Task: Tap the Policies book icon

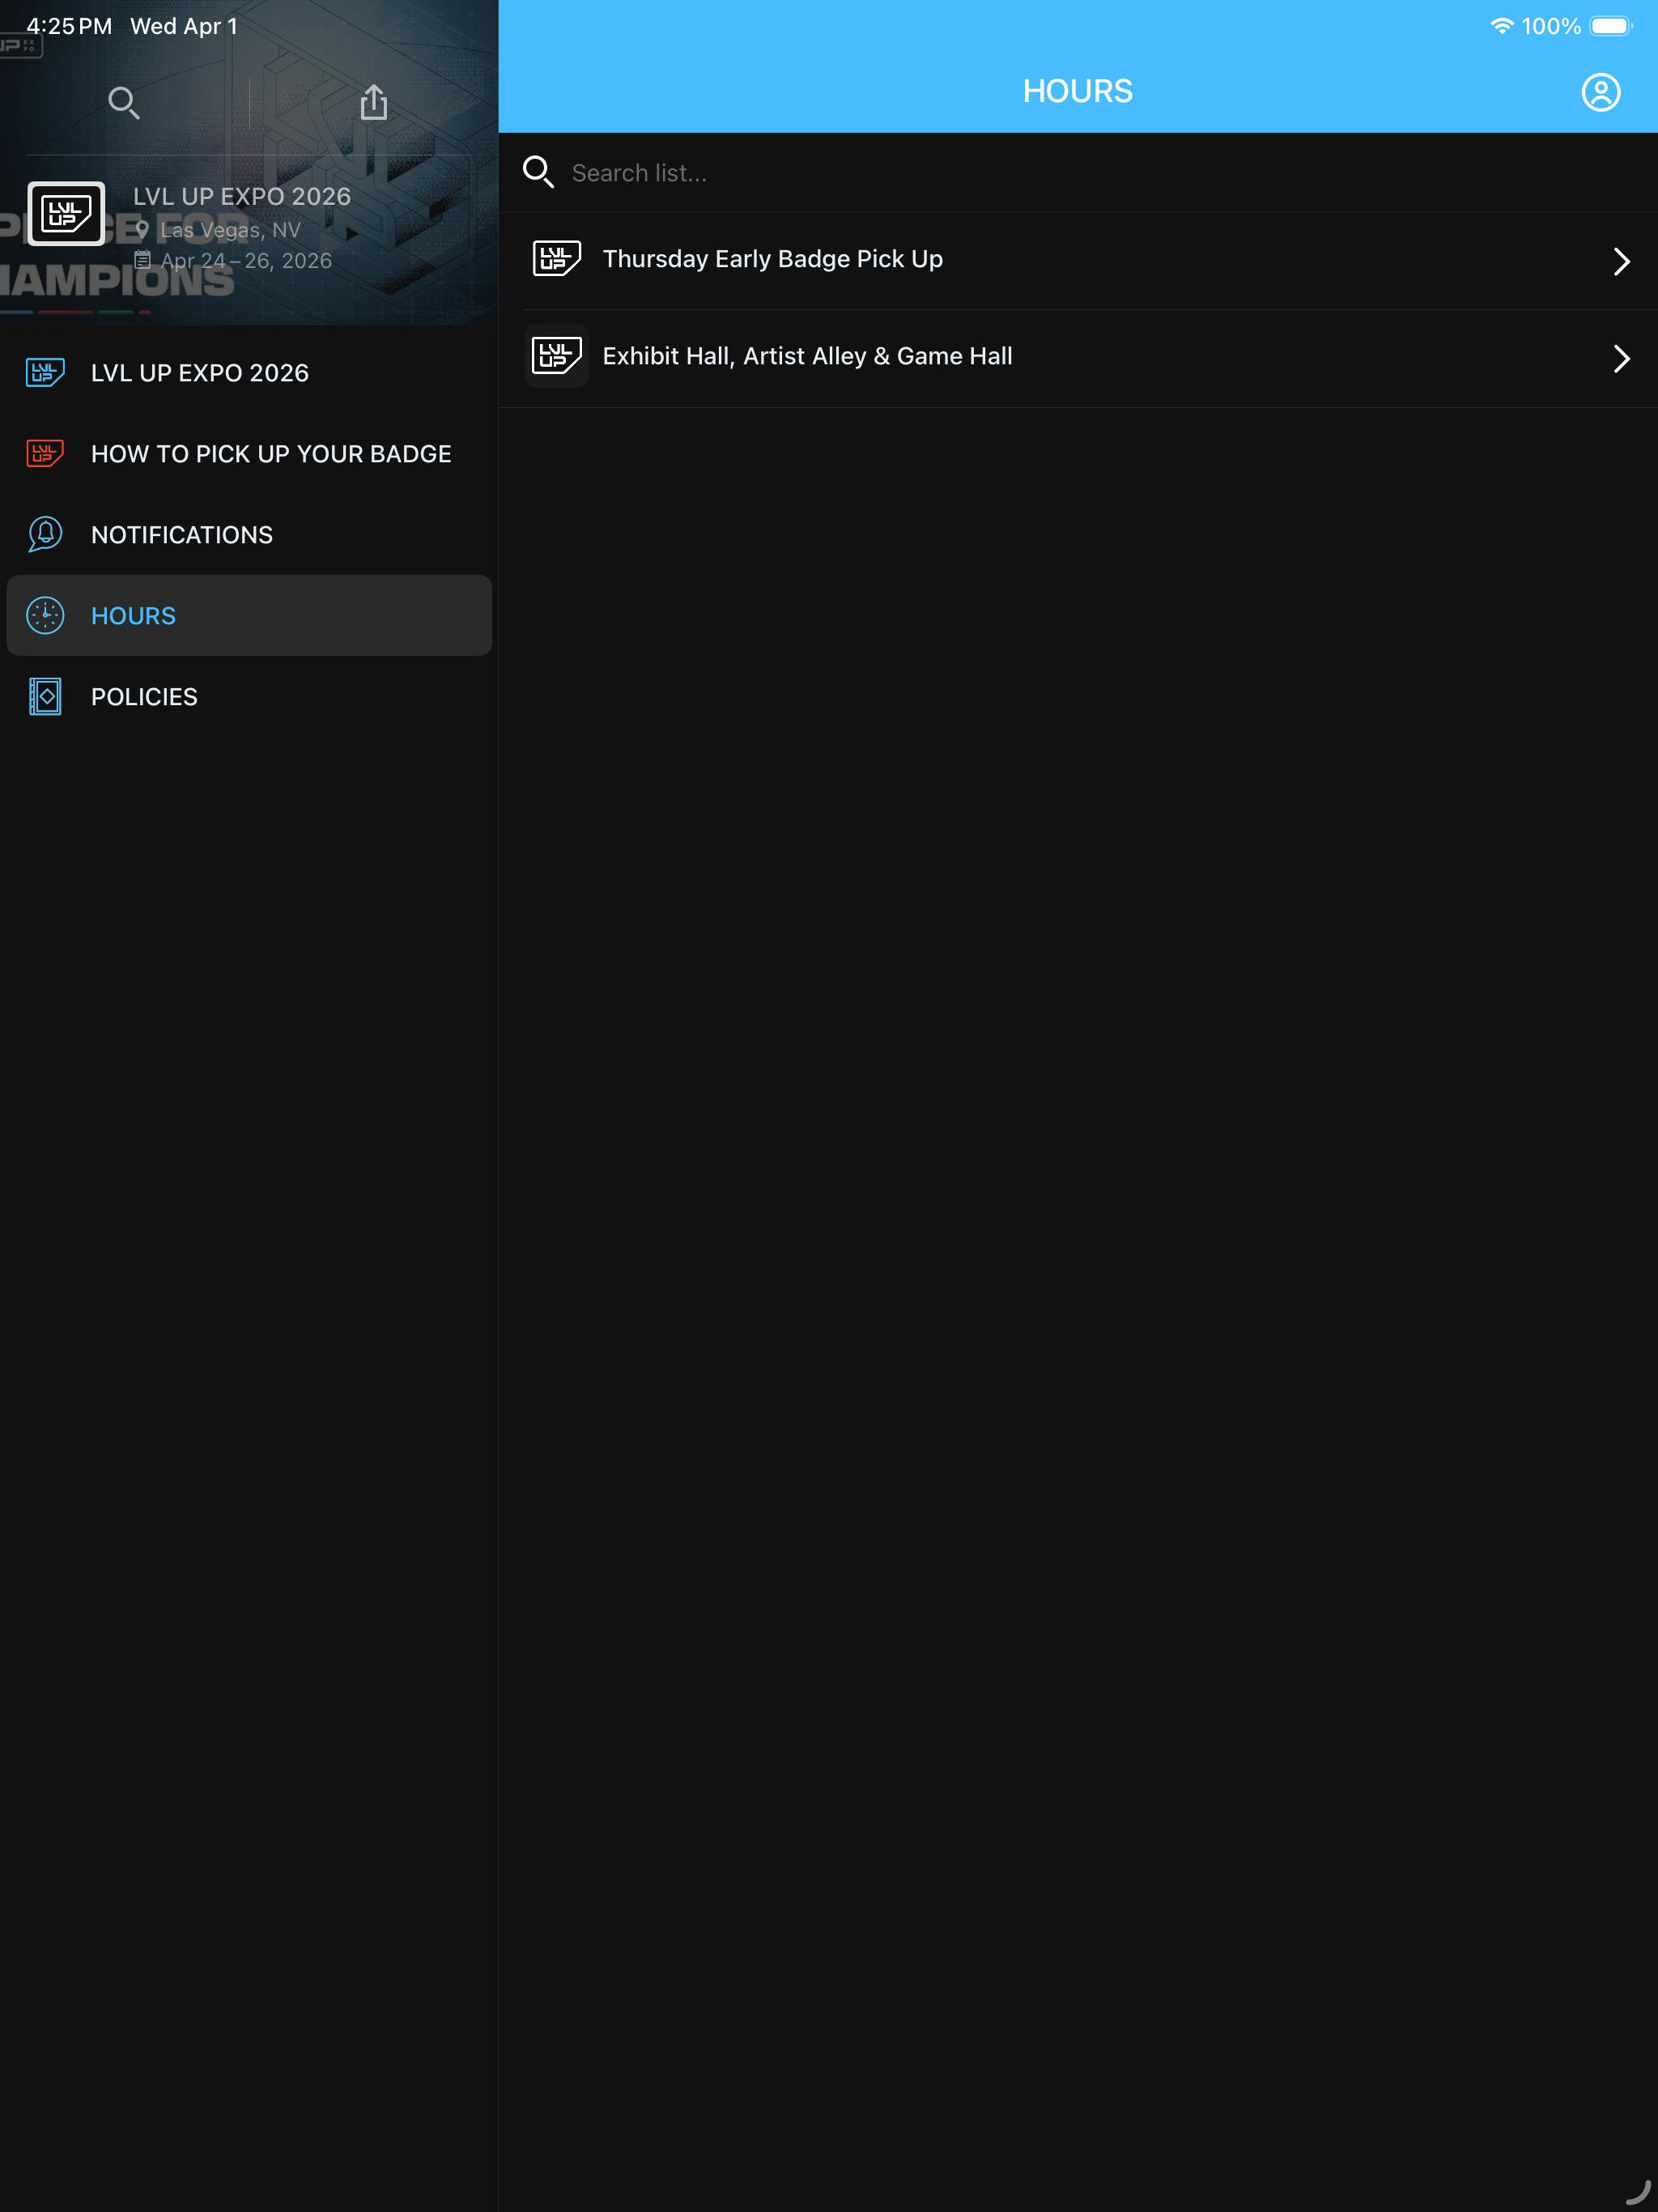Action: click(45, 696)
